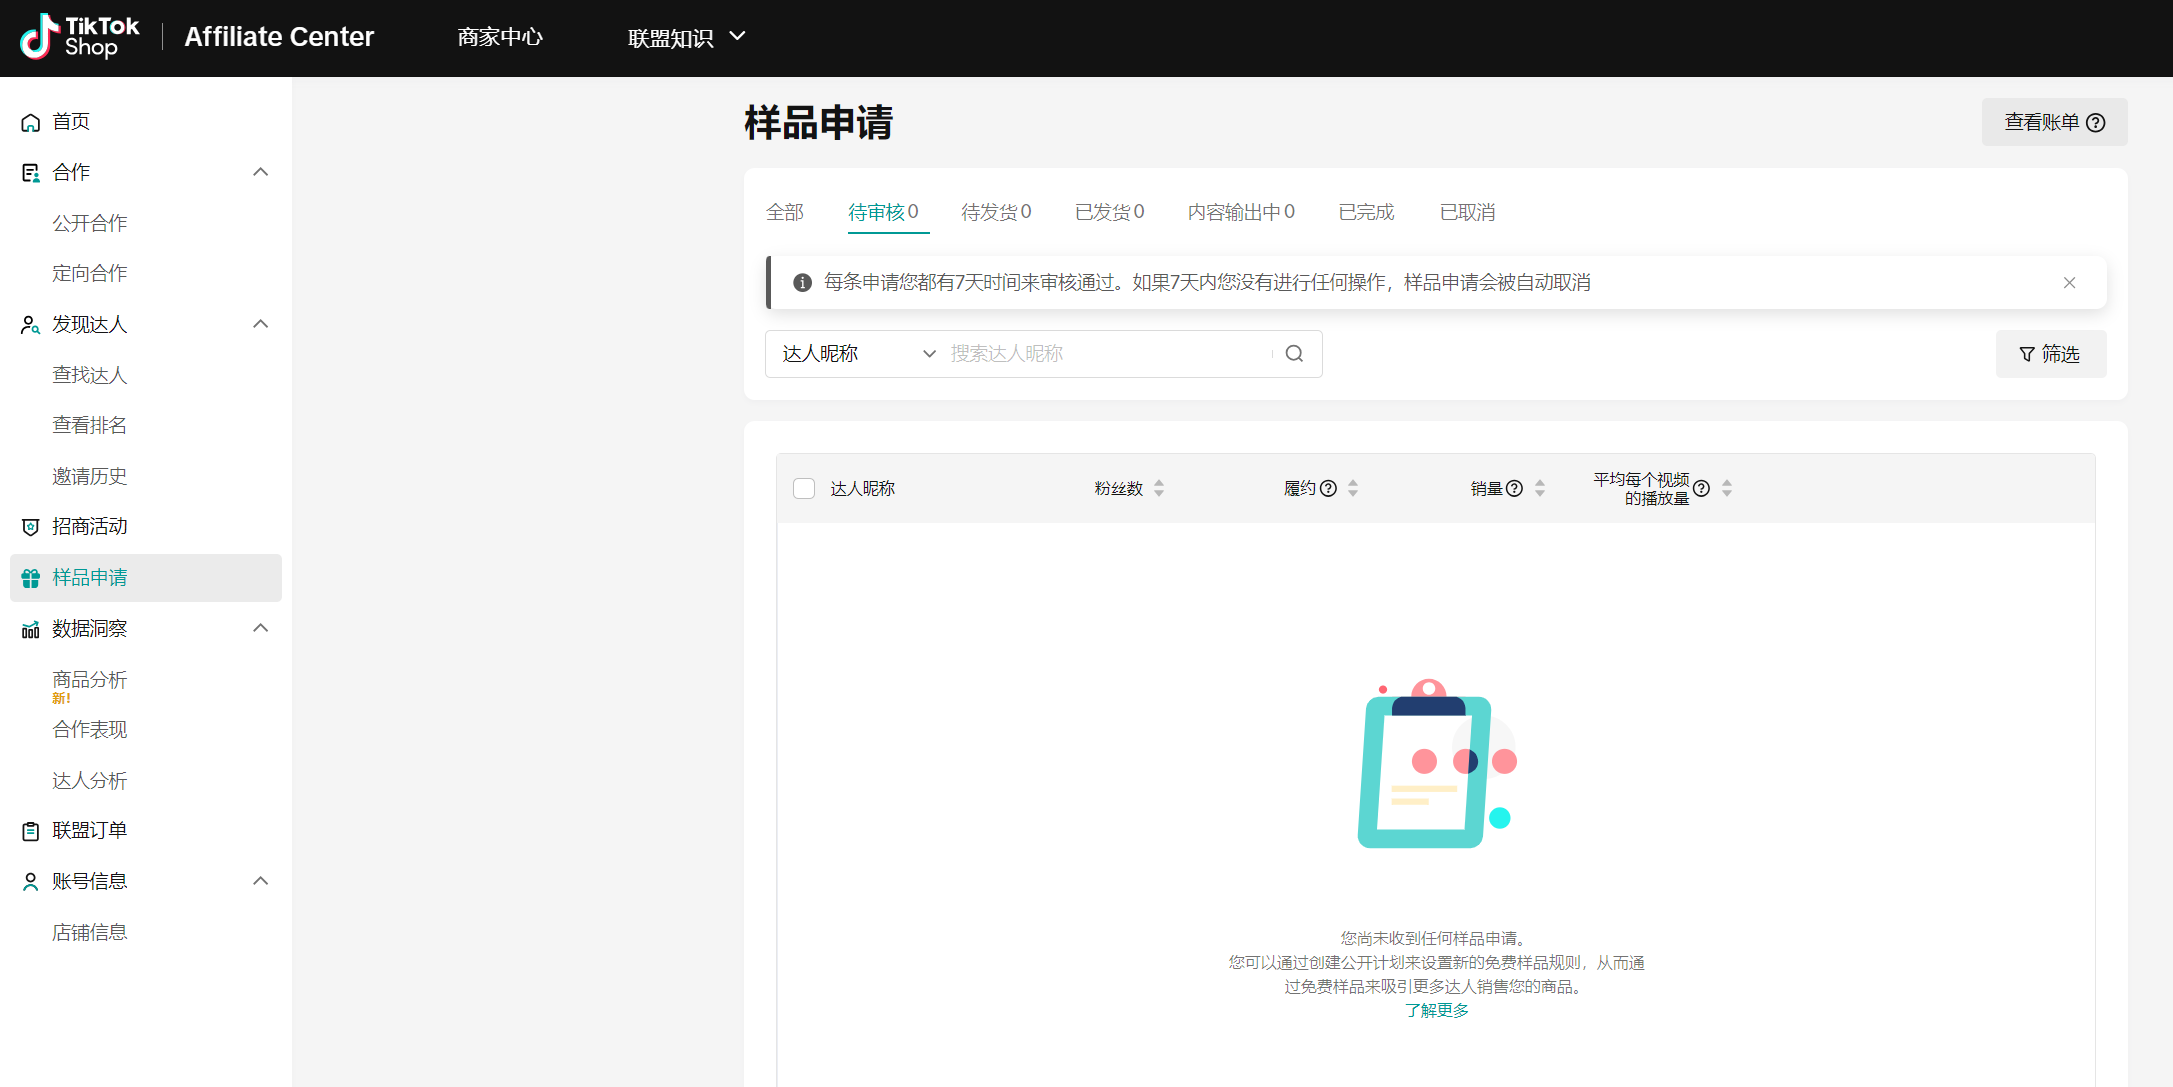Sort table by 粉丝数 arrows
The height and width of the screenshot is (1087, 2173).
(1159, 489)
